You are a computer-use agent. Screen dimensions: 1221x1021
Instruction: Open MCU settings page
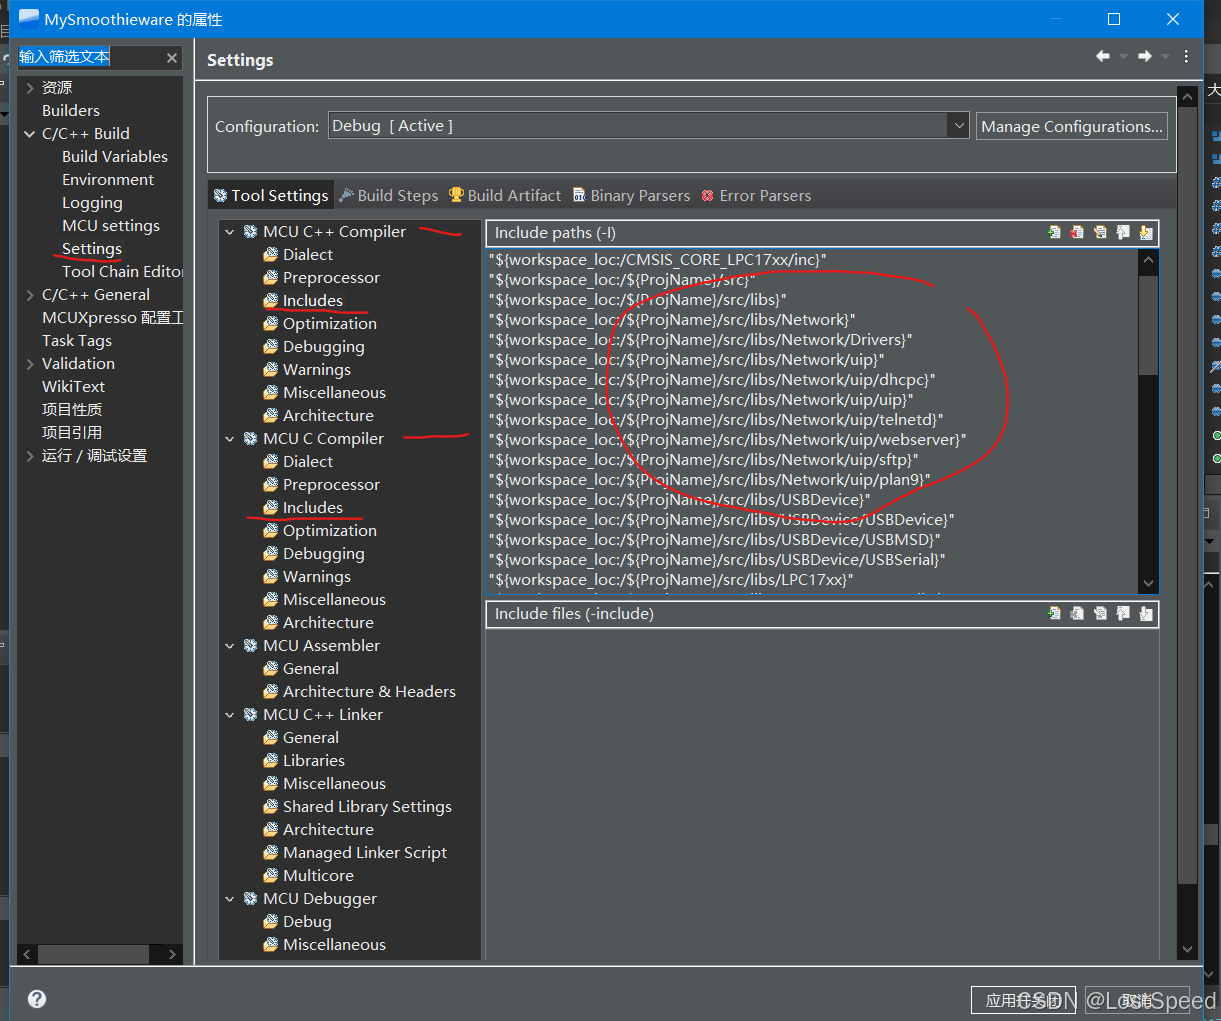click(x=111, y=226)
